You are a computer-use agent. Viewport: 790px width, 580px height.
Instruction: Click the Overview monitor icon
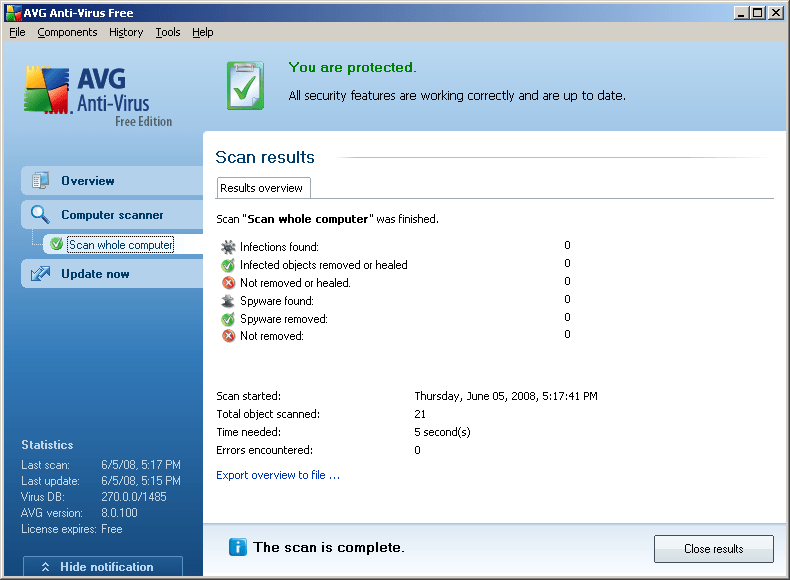pyautogui.click(x=40, y=180)
